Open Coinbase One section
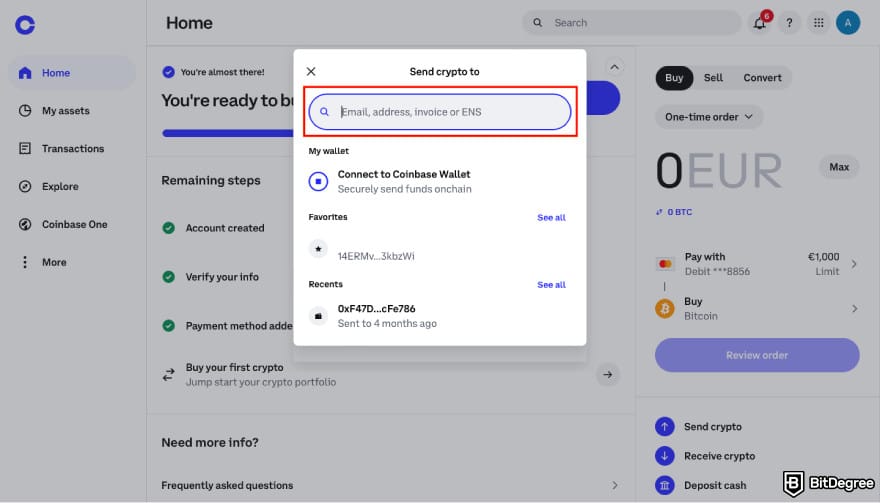 [x=72, y=224]
